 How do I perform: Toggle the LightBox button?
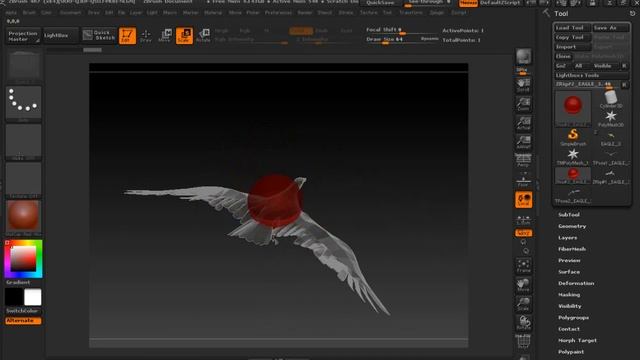pyautogui.click(x=60, y=36)
